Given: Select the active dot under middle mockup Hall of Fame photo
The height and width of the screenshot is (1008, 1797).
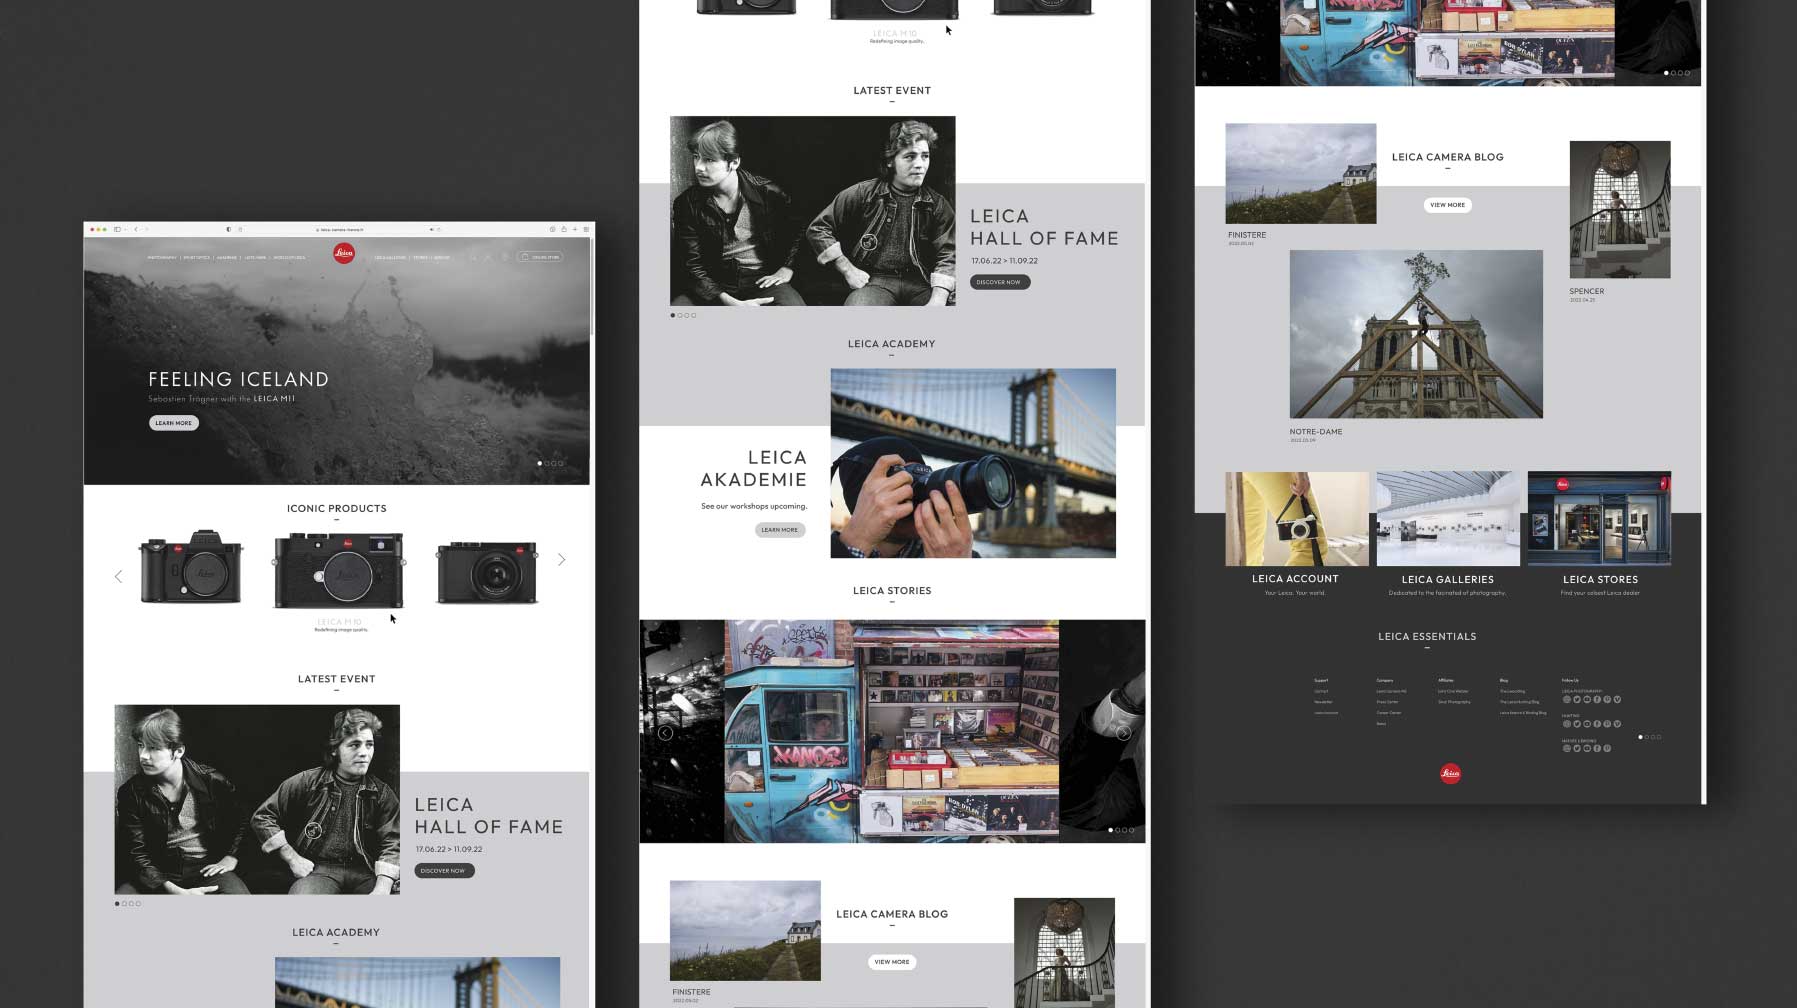Looking at the screenshot, I should point(673,316).
